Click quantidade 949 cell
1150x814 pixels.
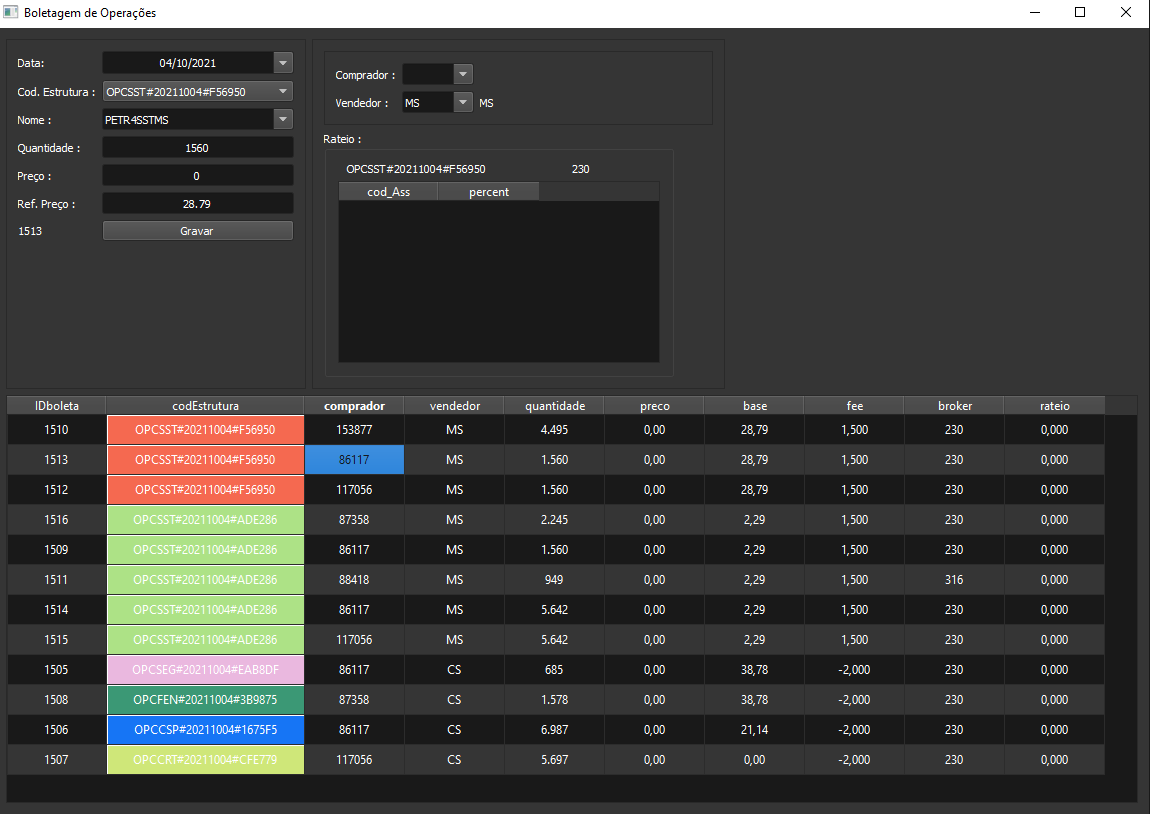tap(554, 580)
